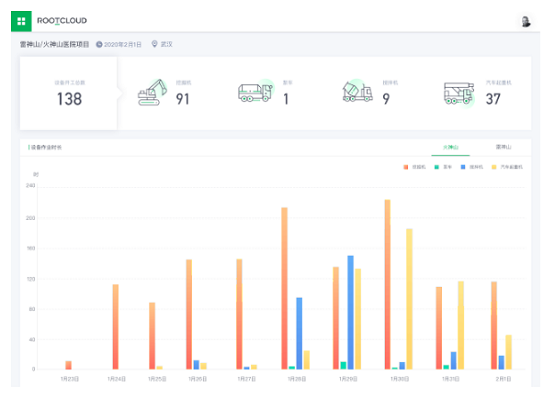Select the excavator icon showing 91
The image size is (555, 397).
point(152,92)
